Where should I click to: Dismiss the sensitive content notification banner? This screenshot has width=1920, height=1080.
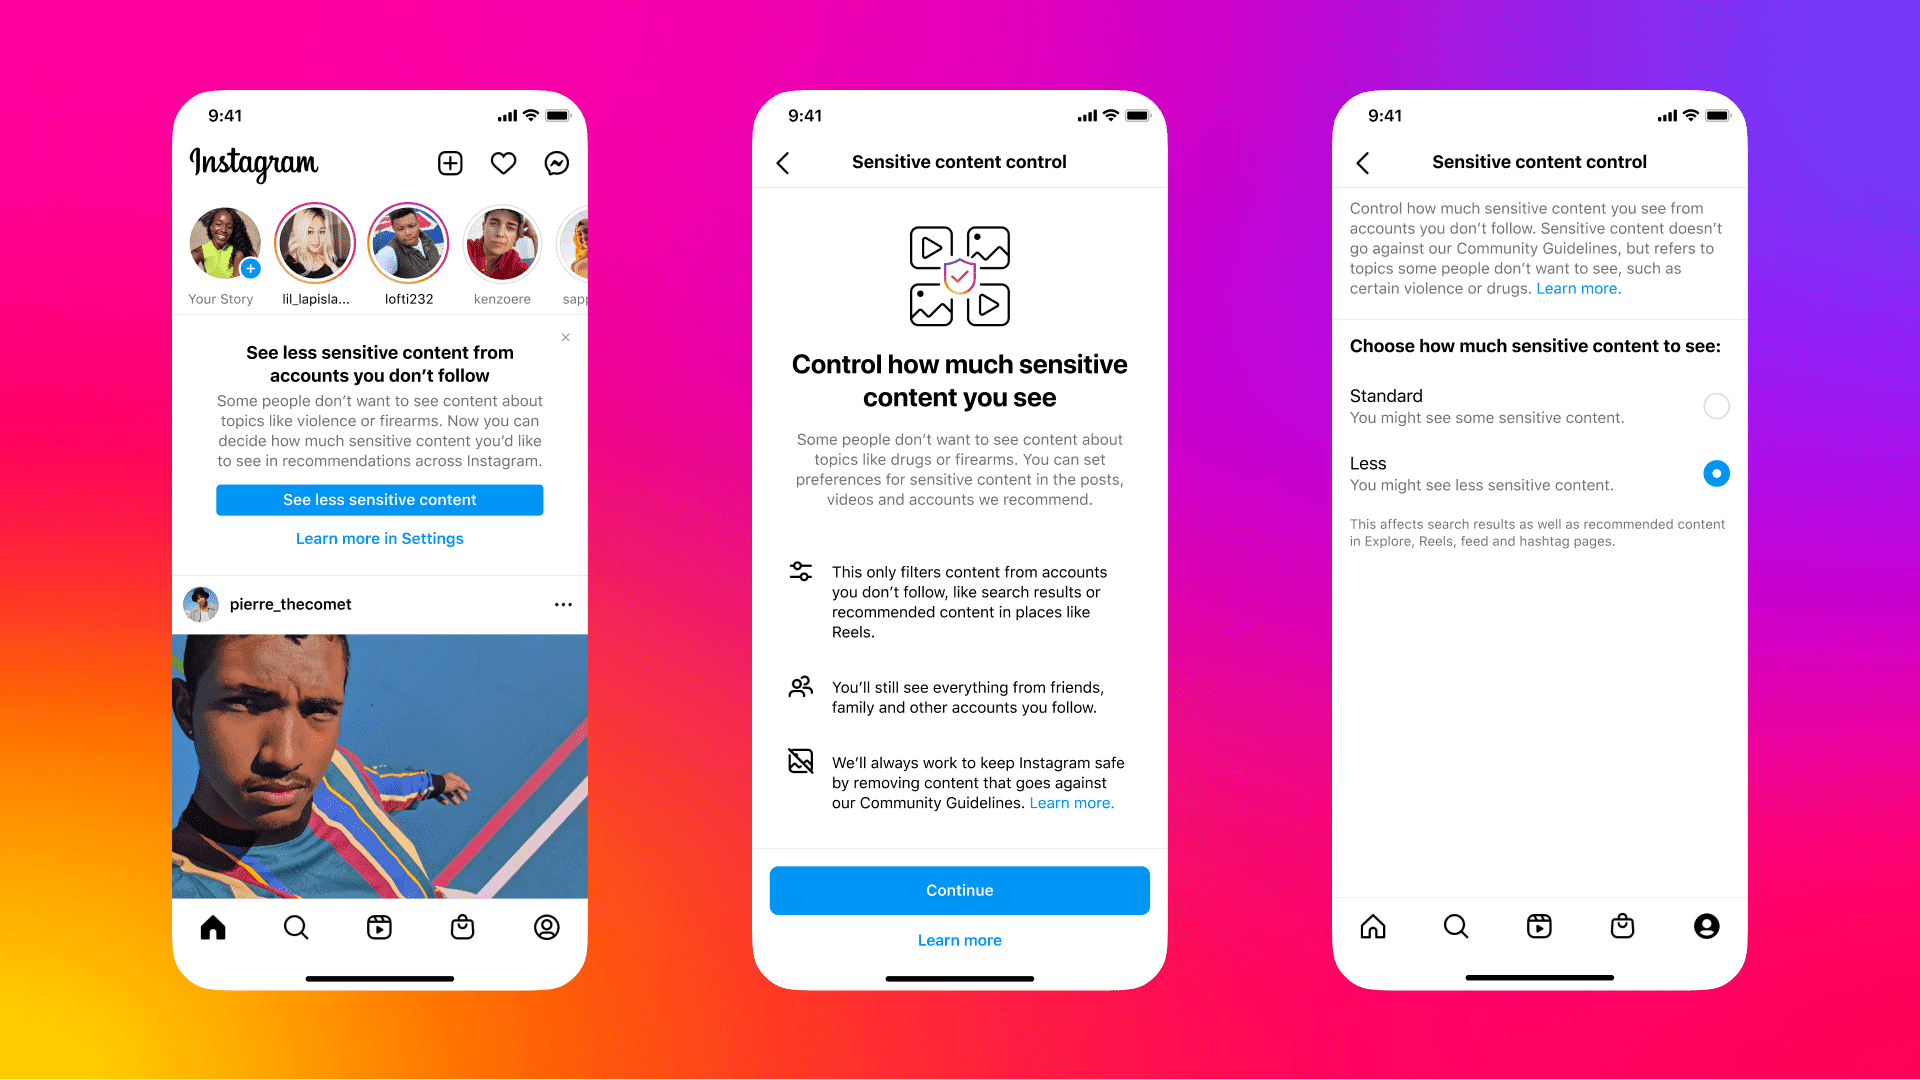tap(566, 338)
